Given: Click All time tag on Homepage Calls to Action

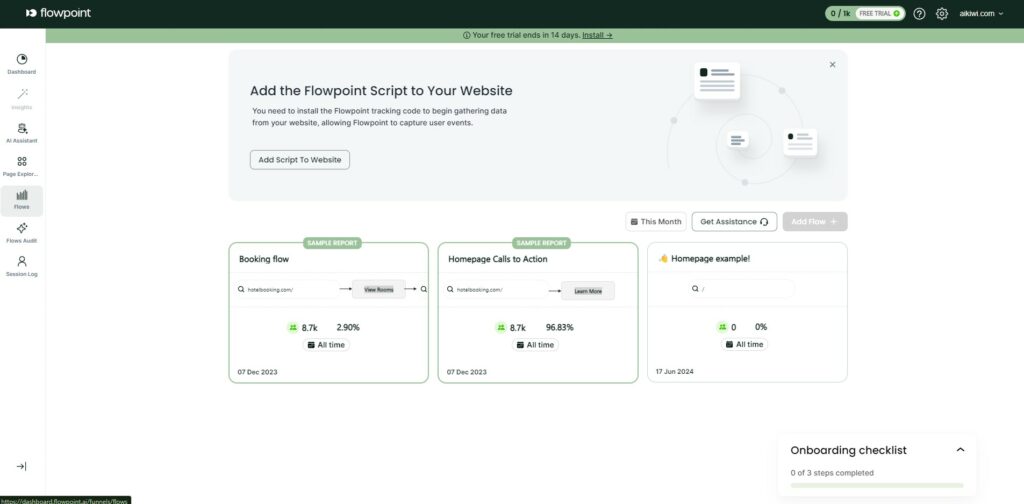Looking at the screenshot, I should 536,345.
